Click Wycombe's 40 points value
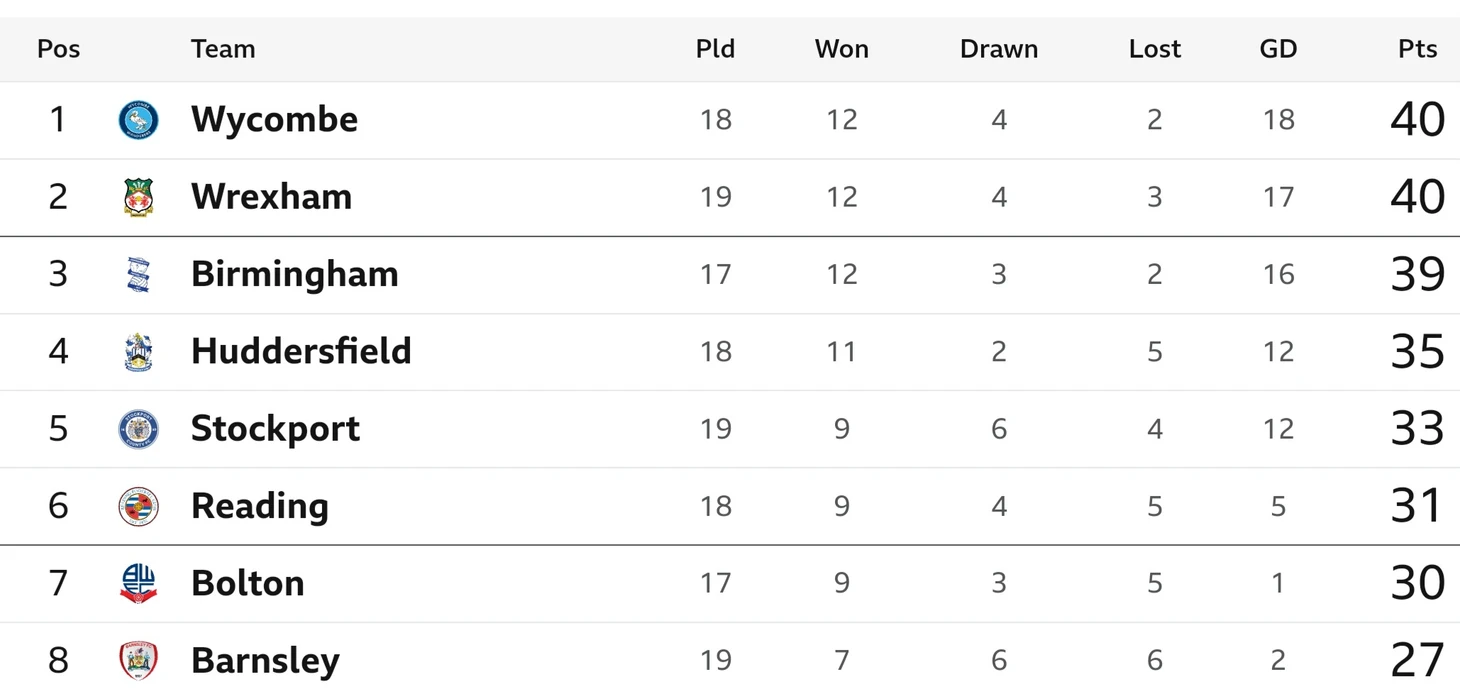The width and height of the screenshot is (1460, 695). 1417,119
